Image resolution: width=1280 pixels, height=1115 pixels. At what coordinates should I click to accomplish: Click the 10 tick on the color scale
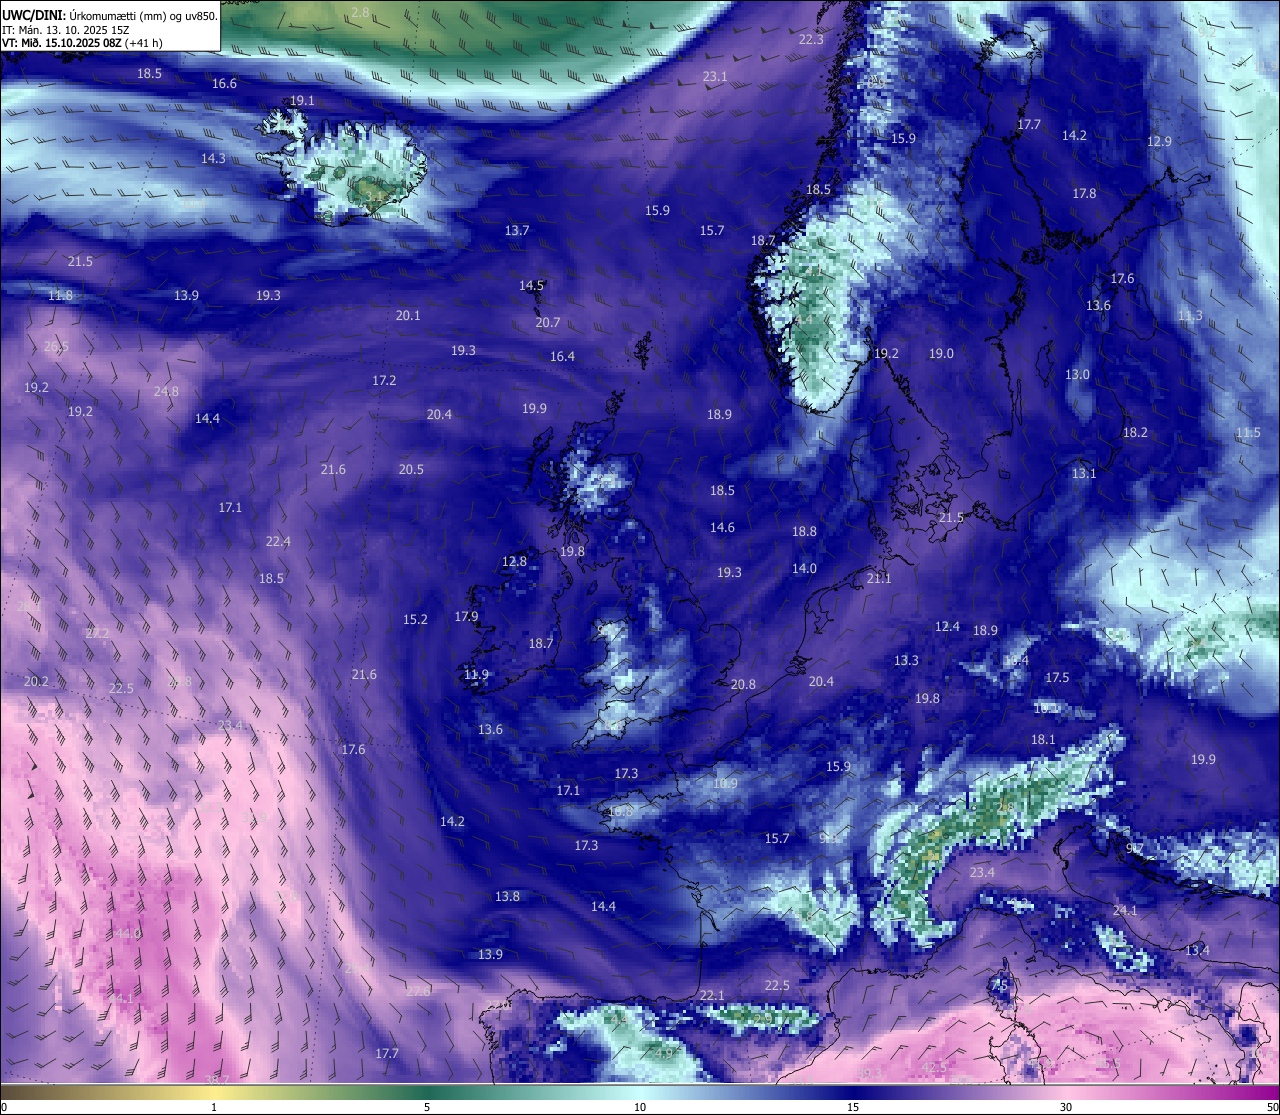pos(640,1107)
